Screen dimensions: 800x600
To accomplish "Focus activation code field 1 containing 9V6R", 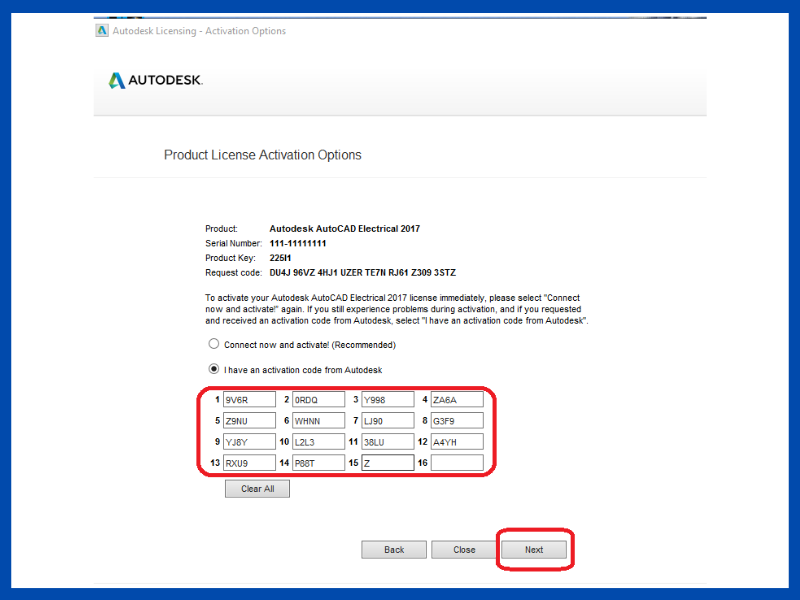I will tap(249, 400).
